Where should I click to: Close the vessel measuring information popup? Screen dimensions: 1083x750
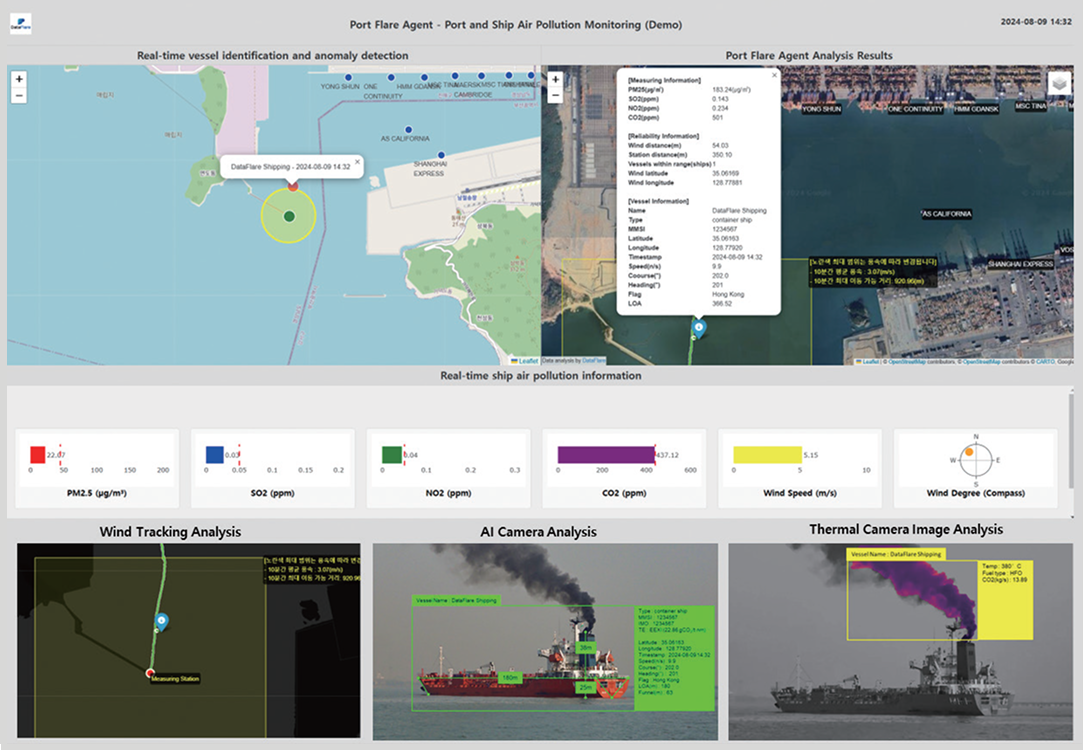[772, 74]
